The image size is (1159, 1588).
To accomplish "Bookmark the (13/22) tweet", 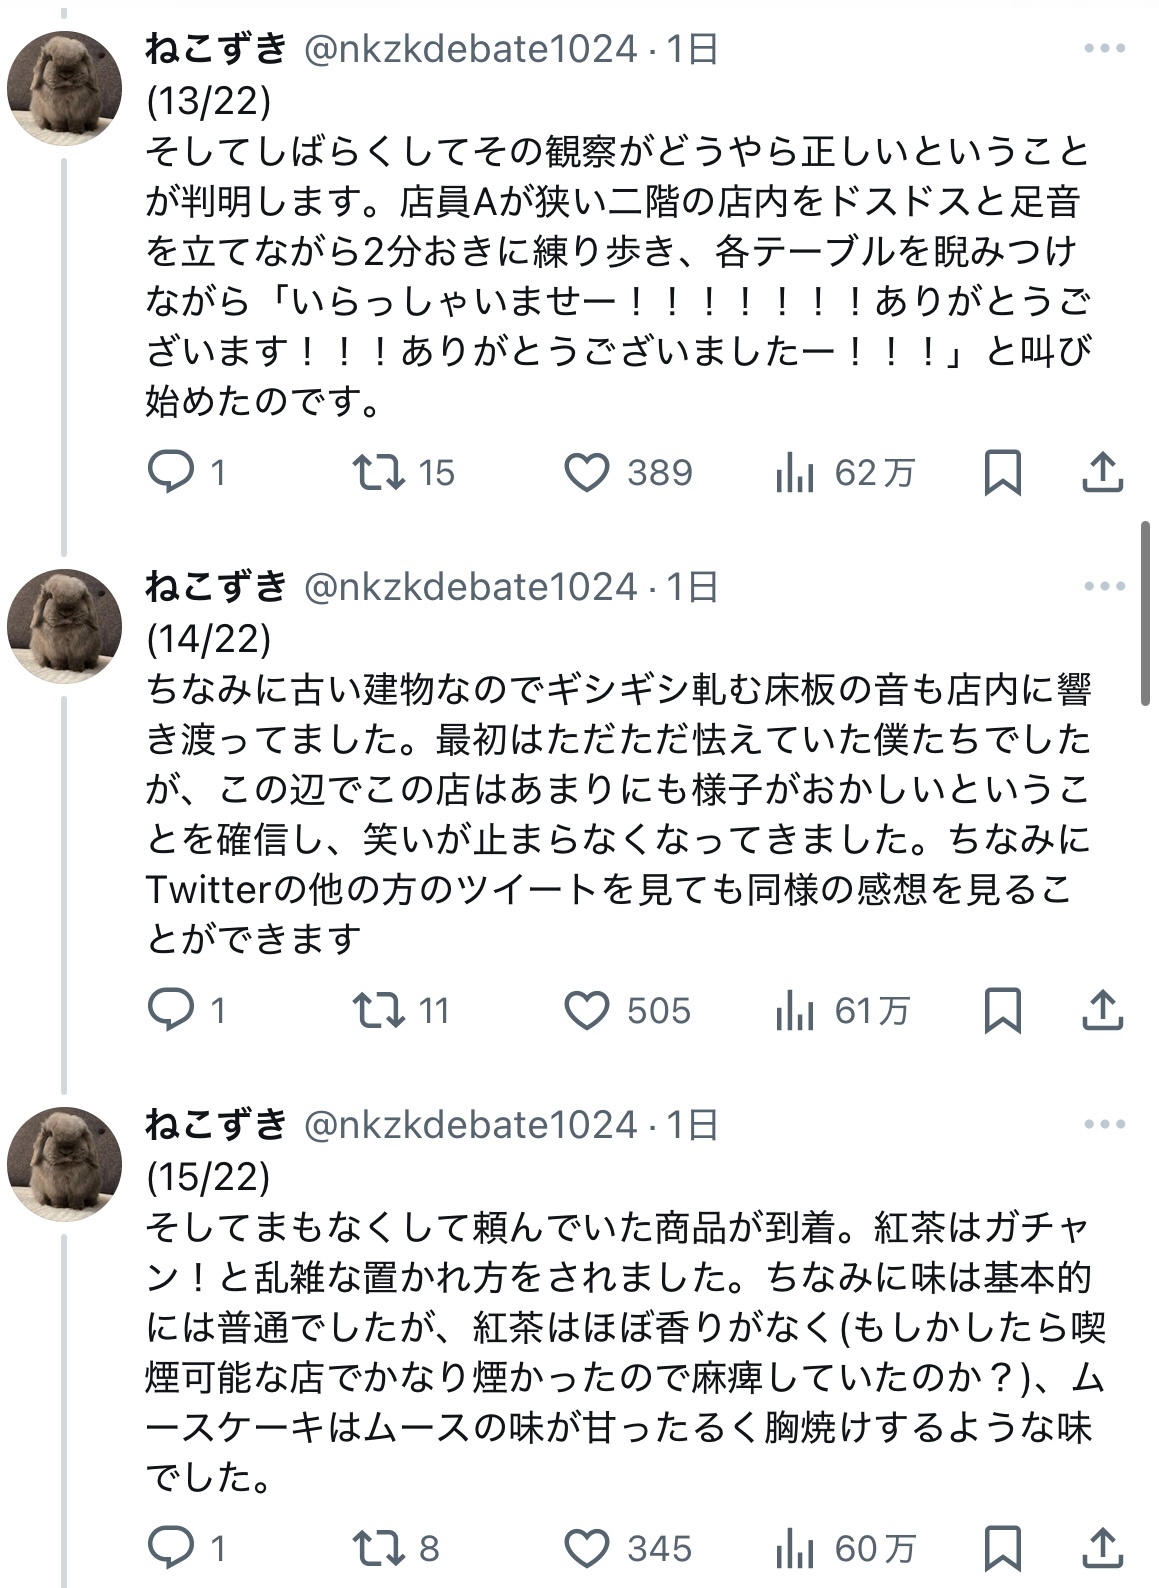I will [1002, 473].
